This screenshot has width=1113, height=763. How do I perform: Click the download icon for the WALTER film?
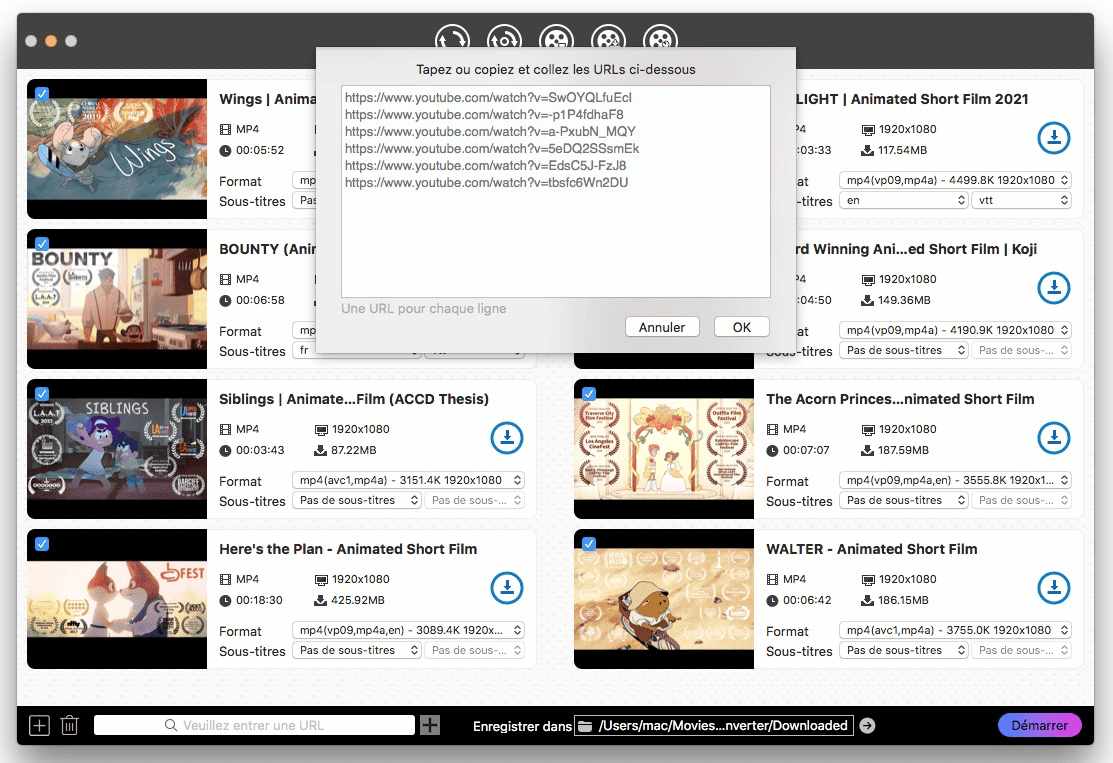point(1053,588)
